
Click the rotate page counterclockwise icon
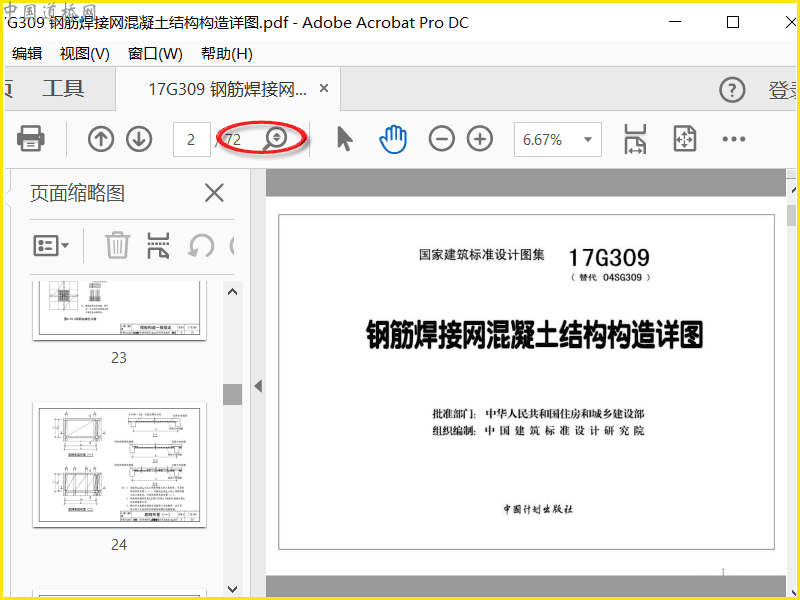pos(201,246)
